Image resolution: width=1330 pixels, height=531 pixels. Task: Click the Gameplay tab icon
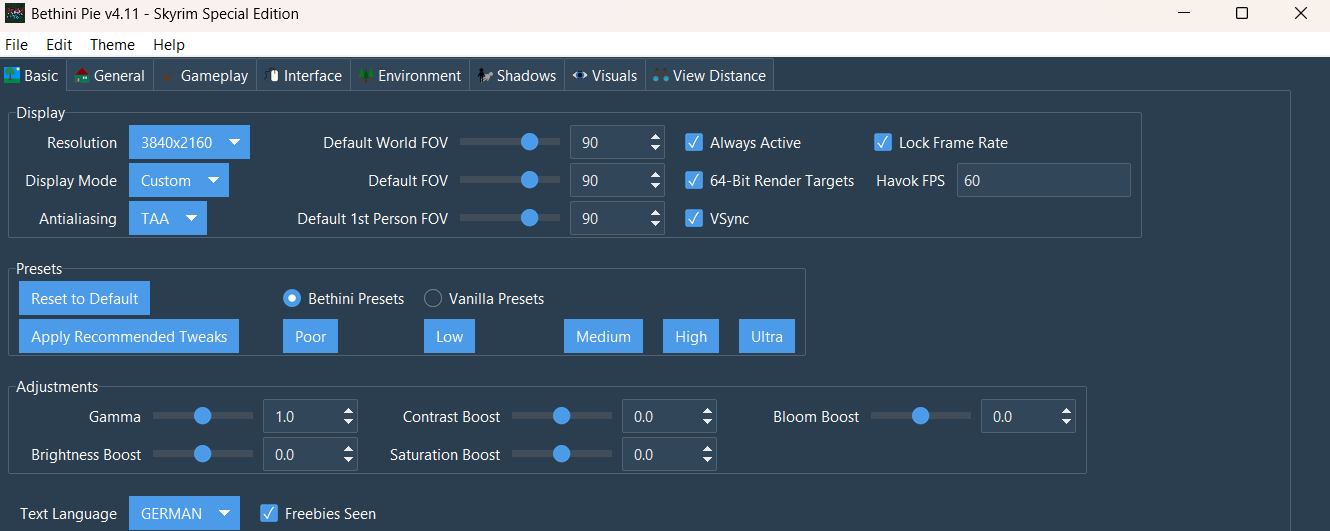169,76
